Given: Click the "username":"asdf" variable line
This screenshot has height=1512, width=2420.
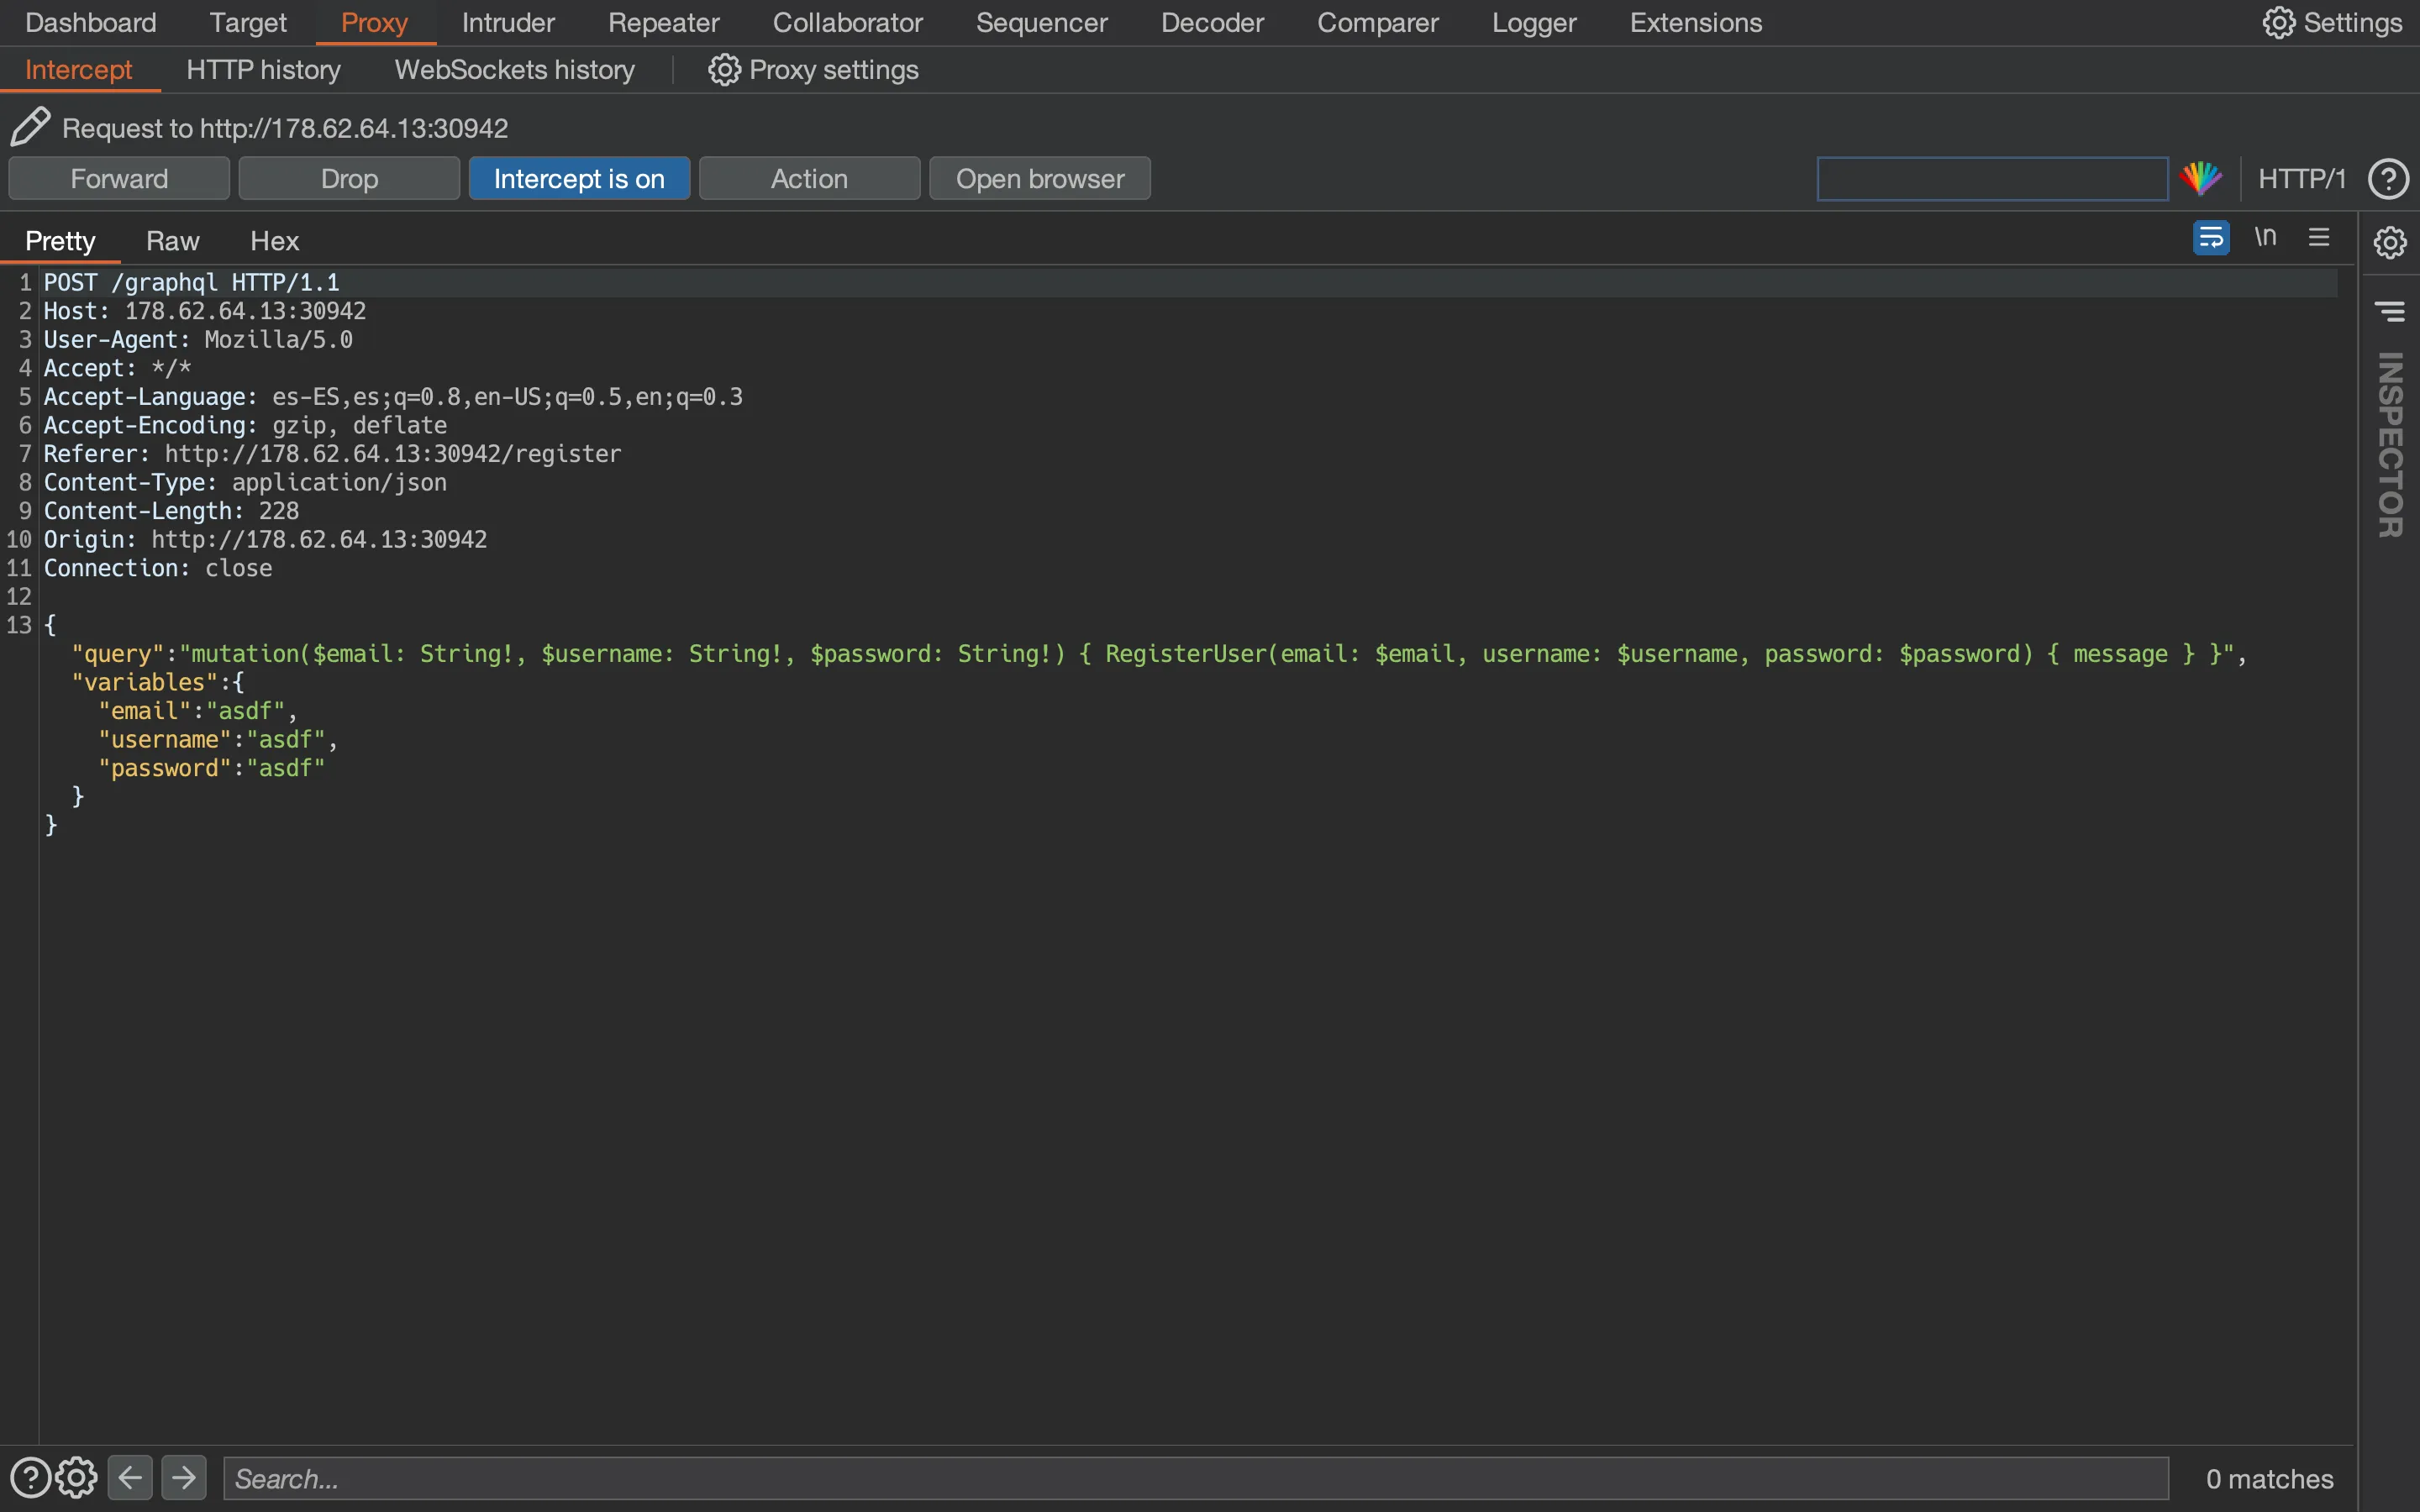Looking at the screenshot, I should (x=218, y=740).
